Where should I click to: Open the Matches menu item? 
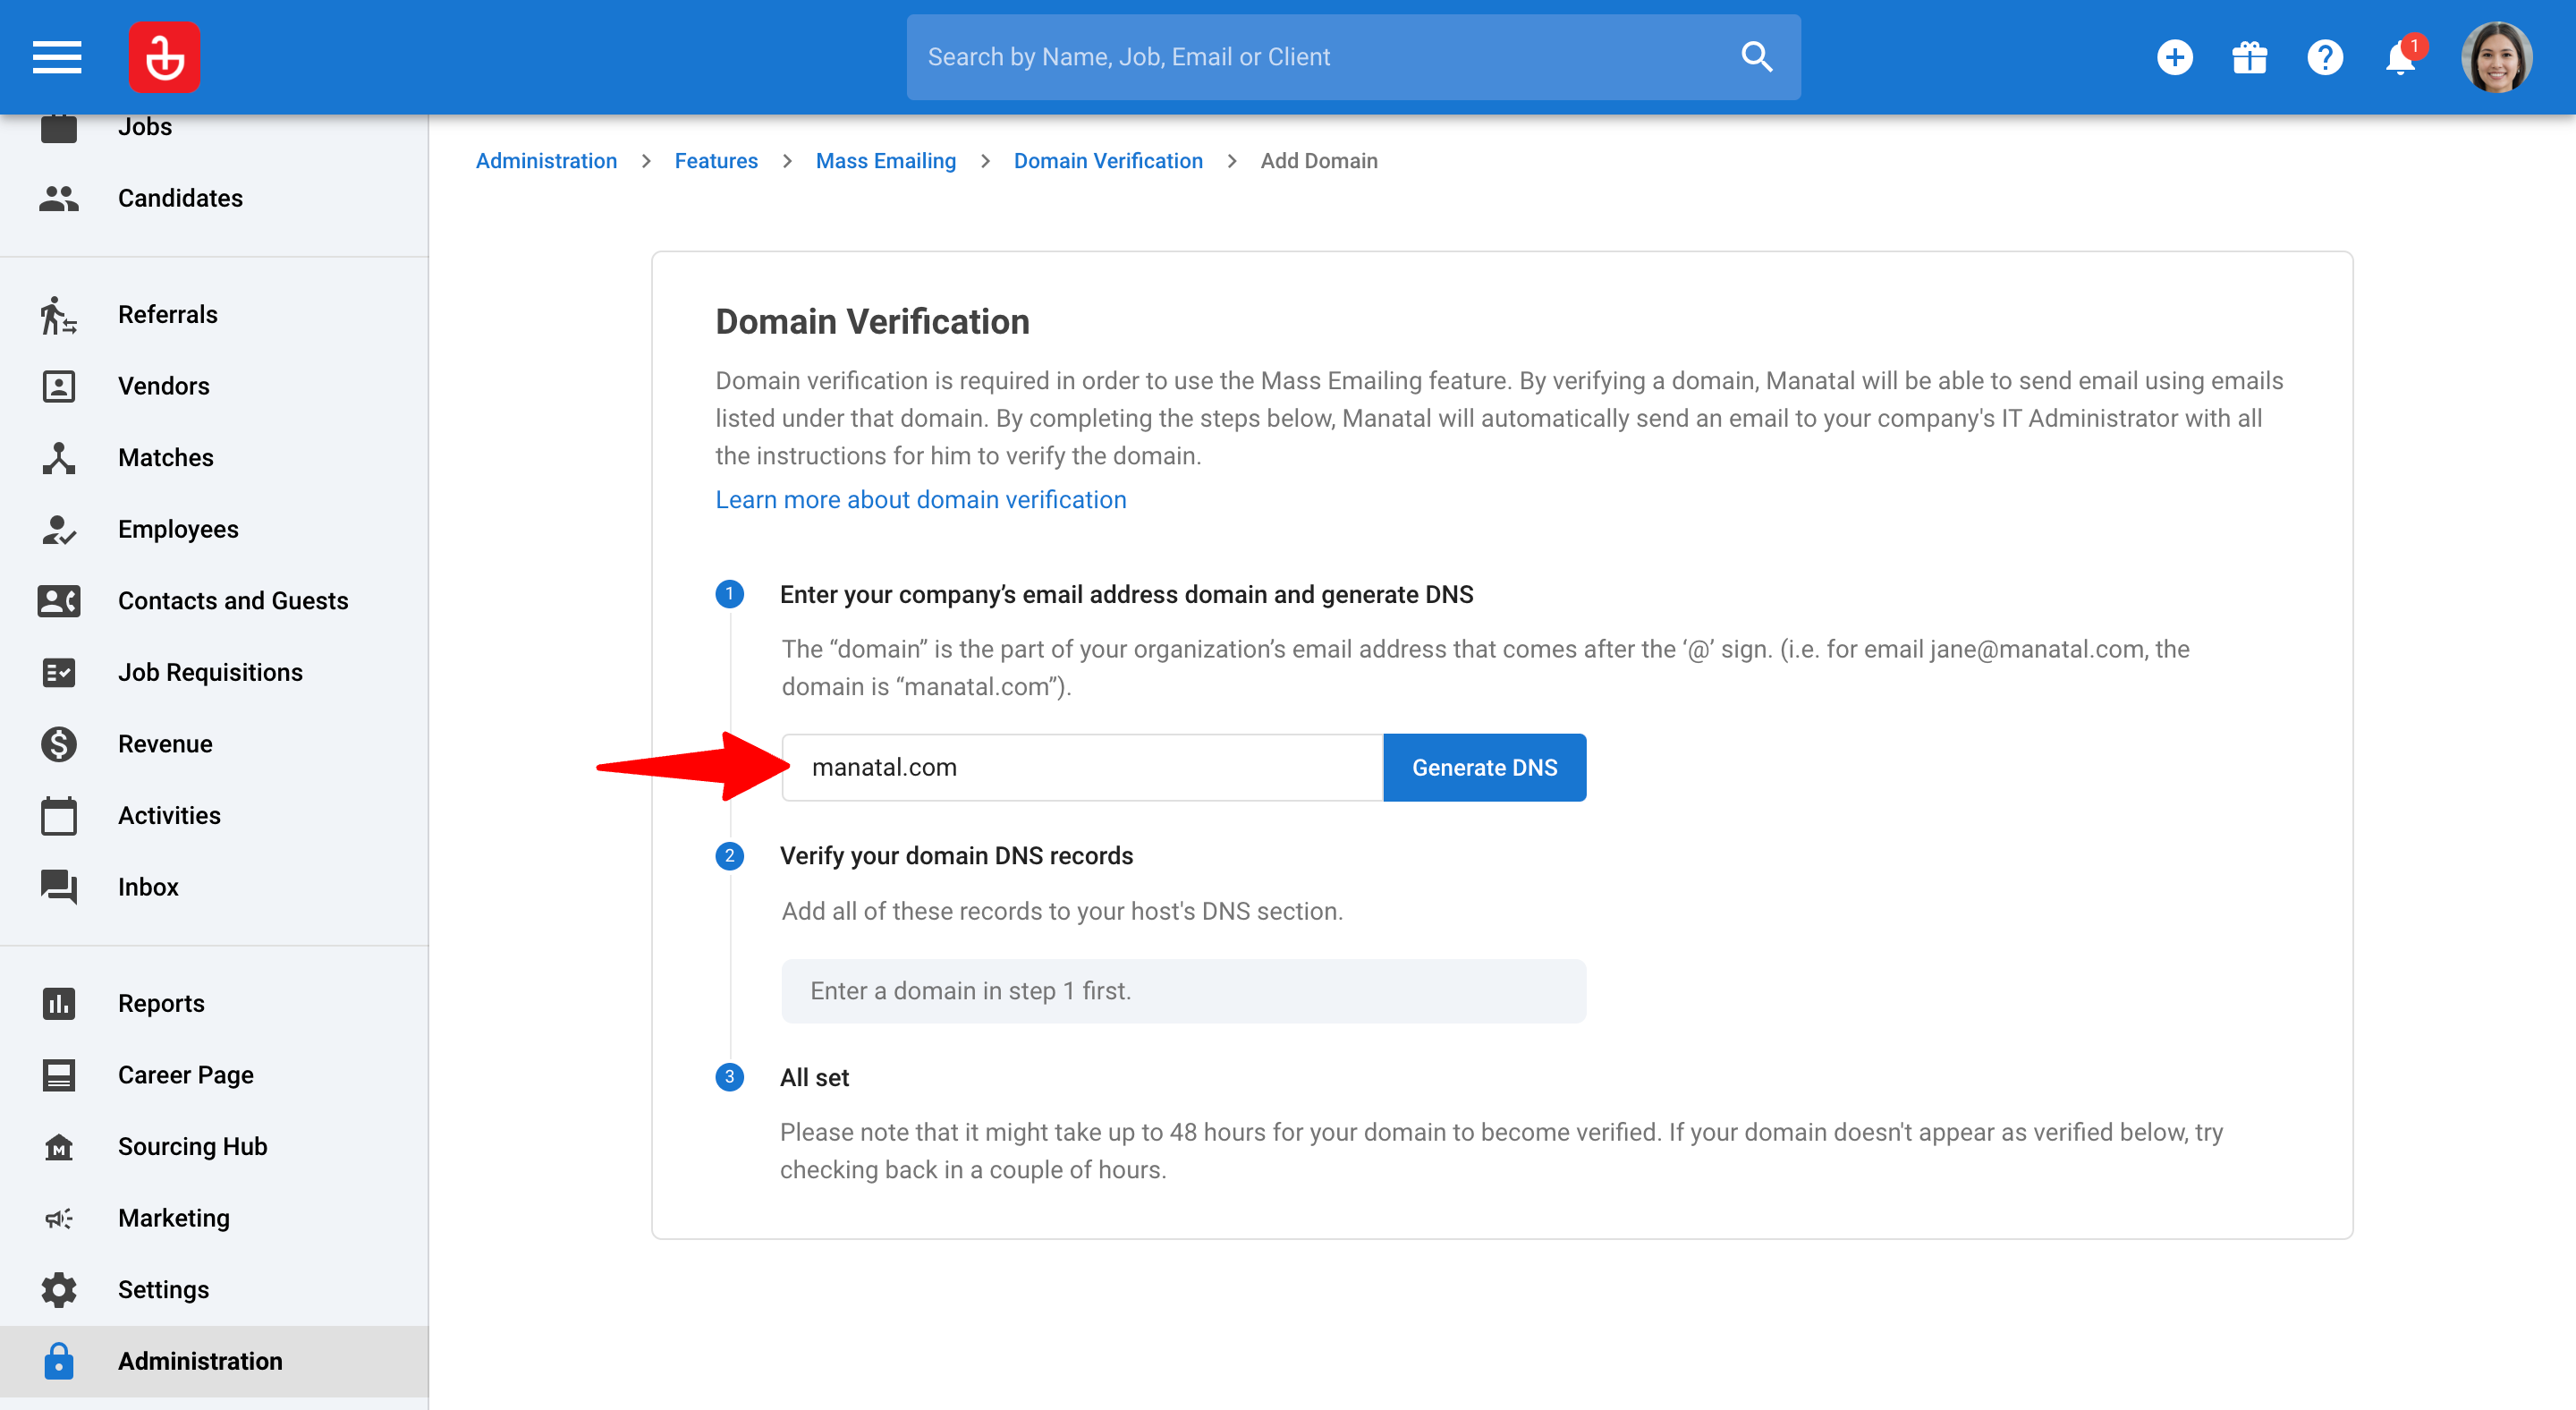coord(214,457)
